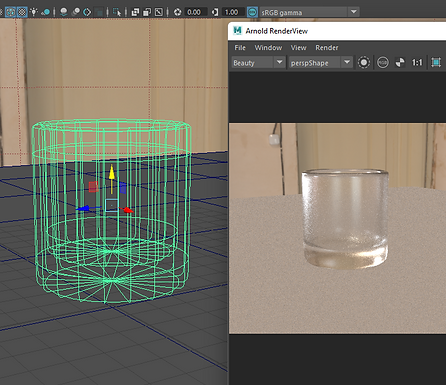
Task: Click the blue axis move arrow handle
Action: coord(83,209)
